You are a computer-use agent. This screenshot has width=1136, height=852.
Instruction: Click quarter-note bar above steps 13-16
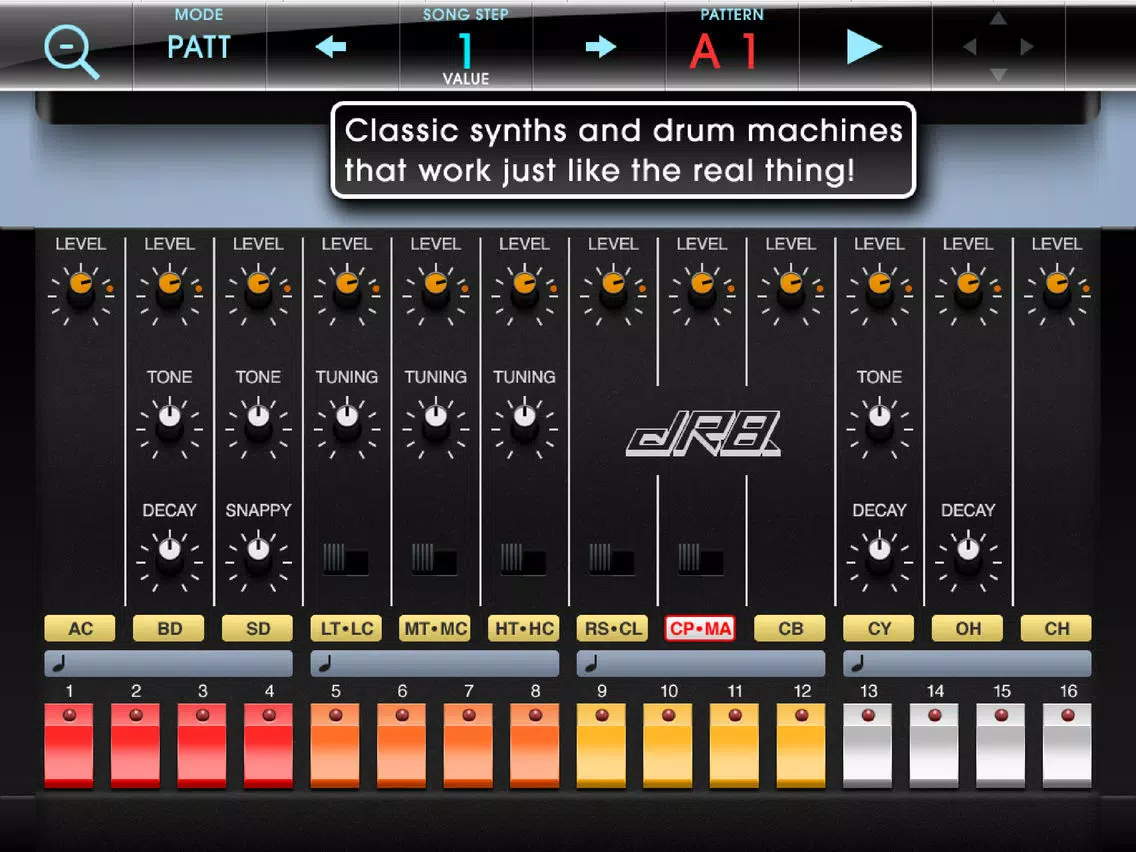click(x=967, y=663)
